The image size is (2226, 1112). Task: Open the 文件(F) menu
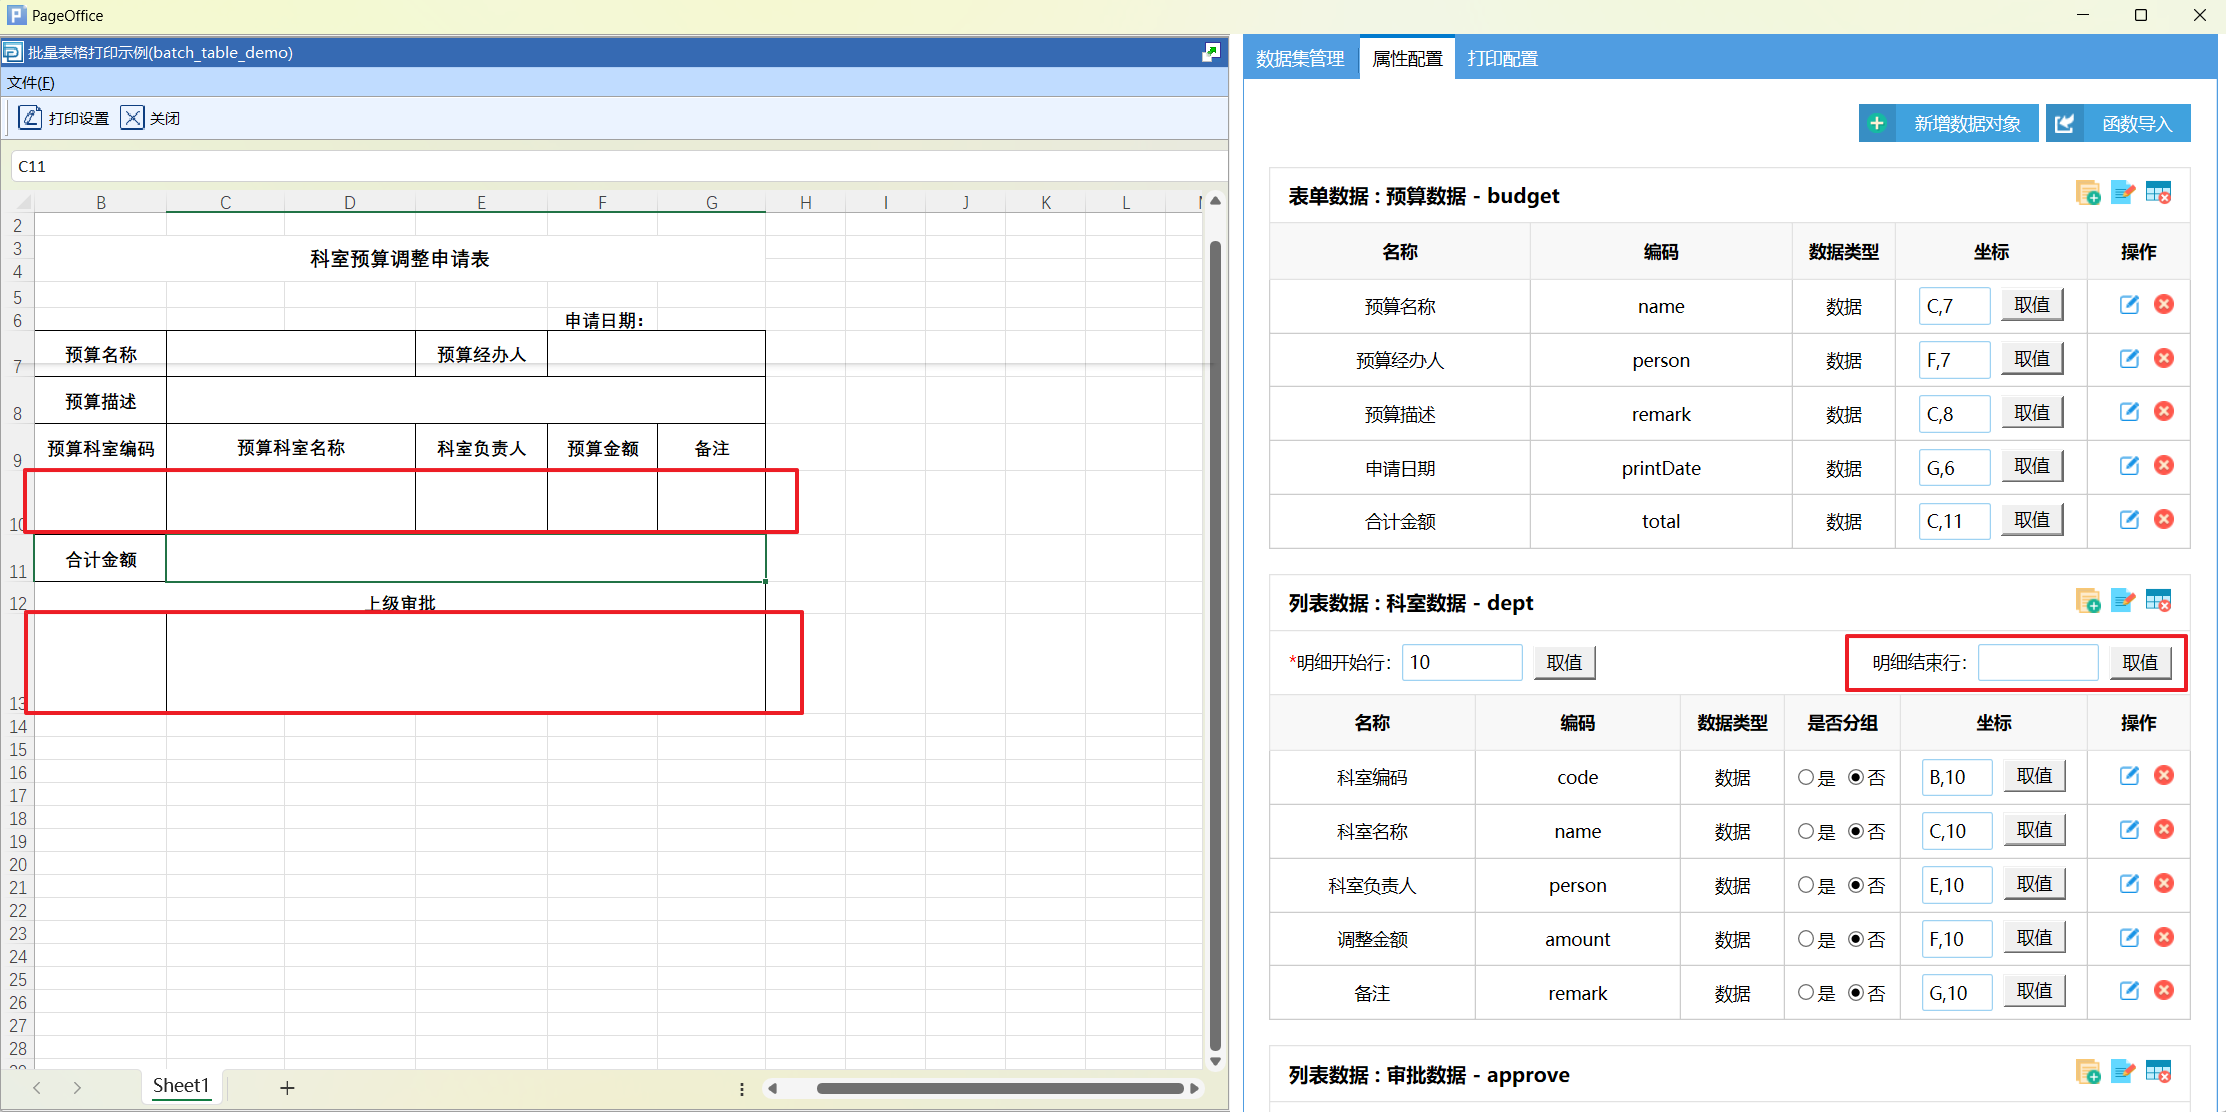31,83
